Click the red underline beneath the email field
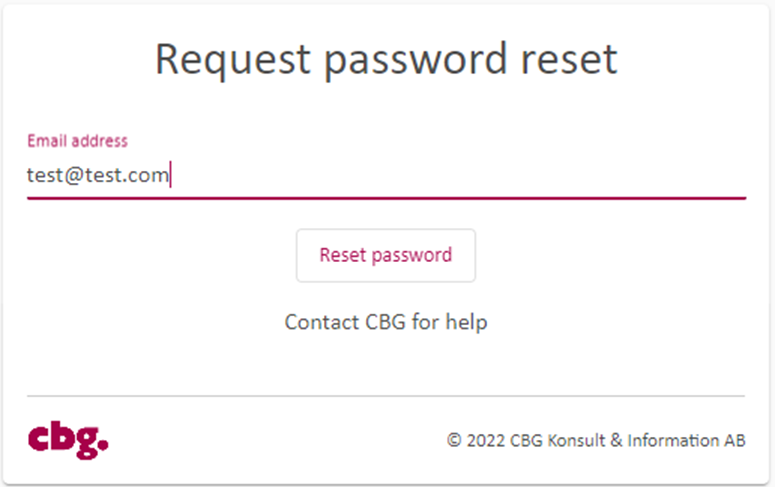Image resolution: width=775 pixels, height=487 pixels. (387, 198)
